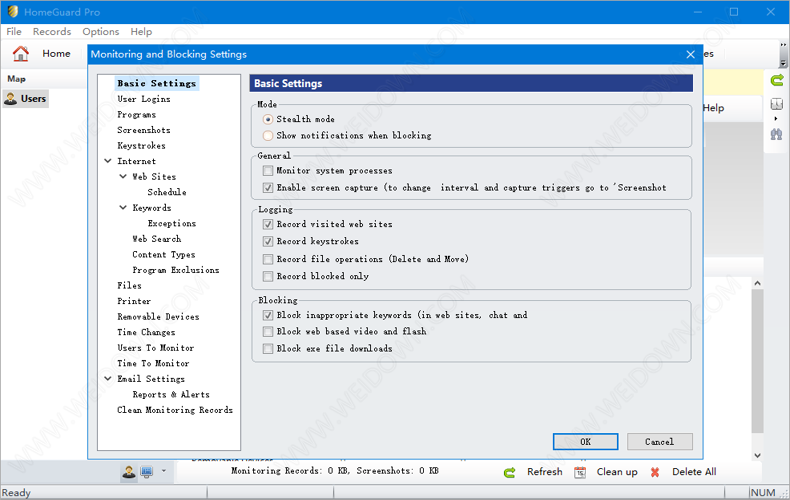This screenshot has height=500, width=790.
Task: Select Screenshots in the settings tree
Action: [x=144, y=130]
